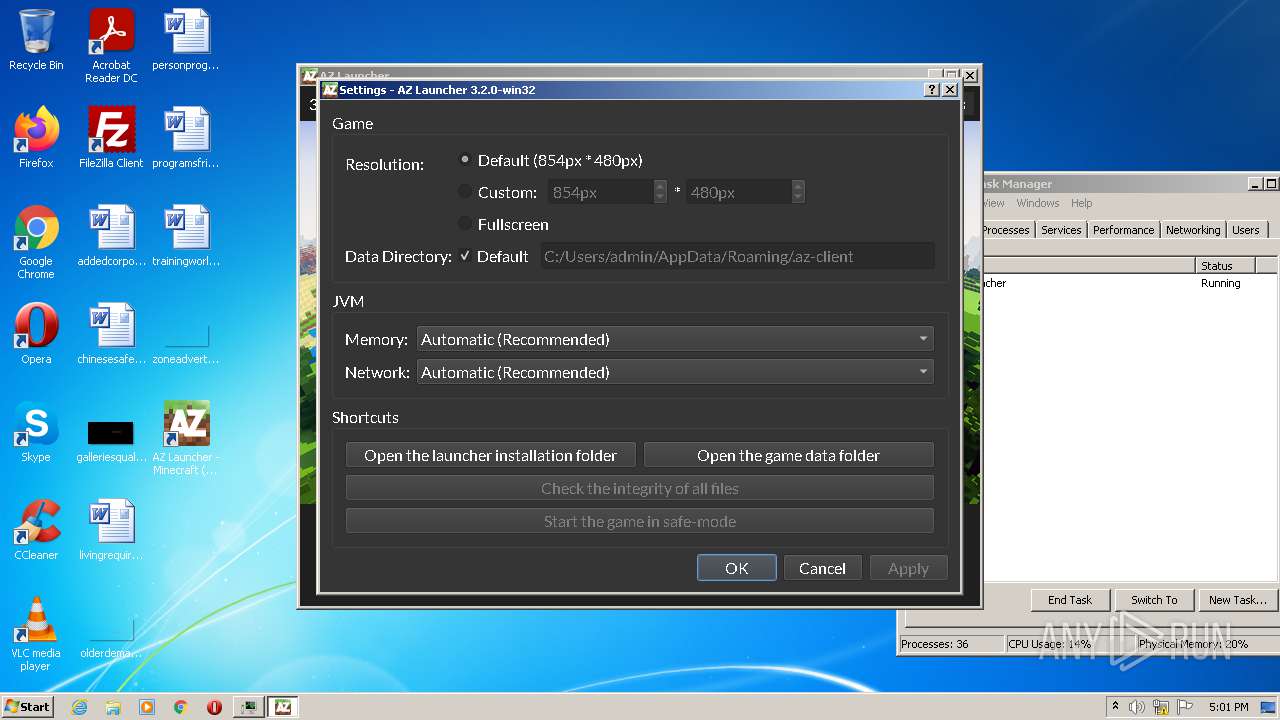Open the Start menu

[27, 707]
